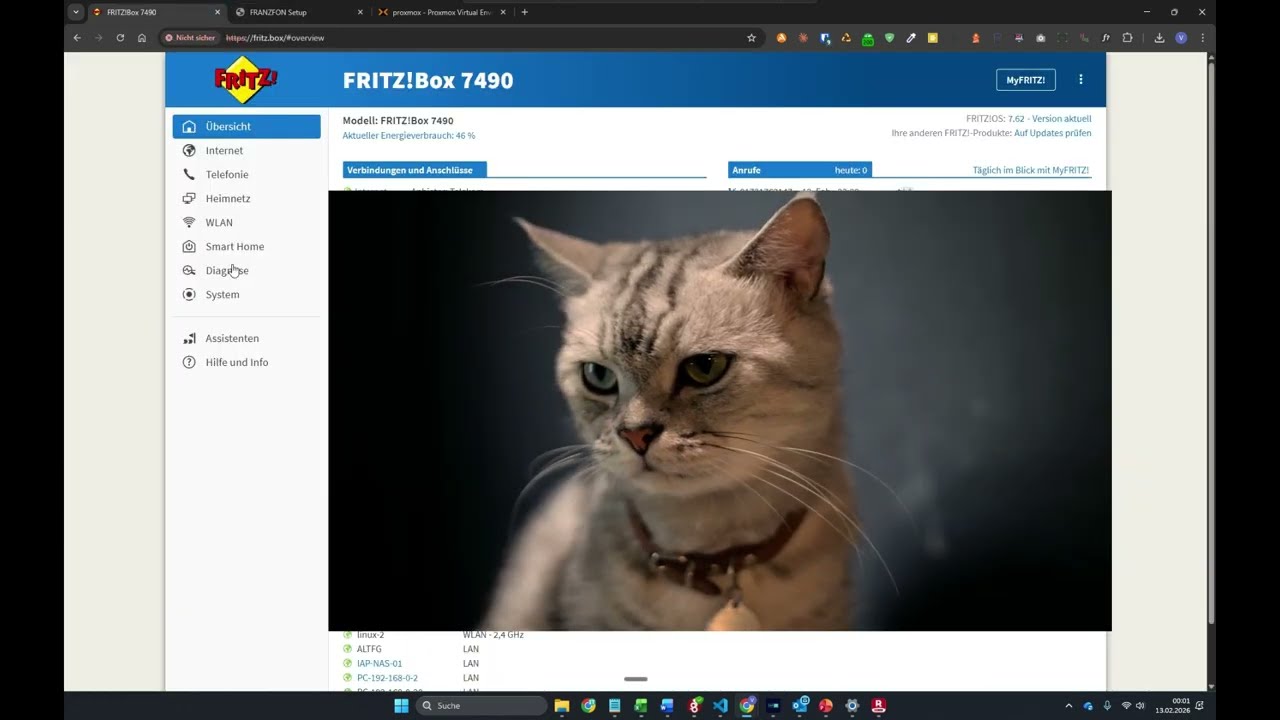Screen dimensions: 1280x720
Task: Close the FRANZFON Setup tab
Action: [x=360, y=12]
